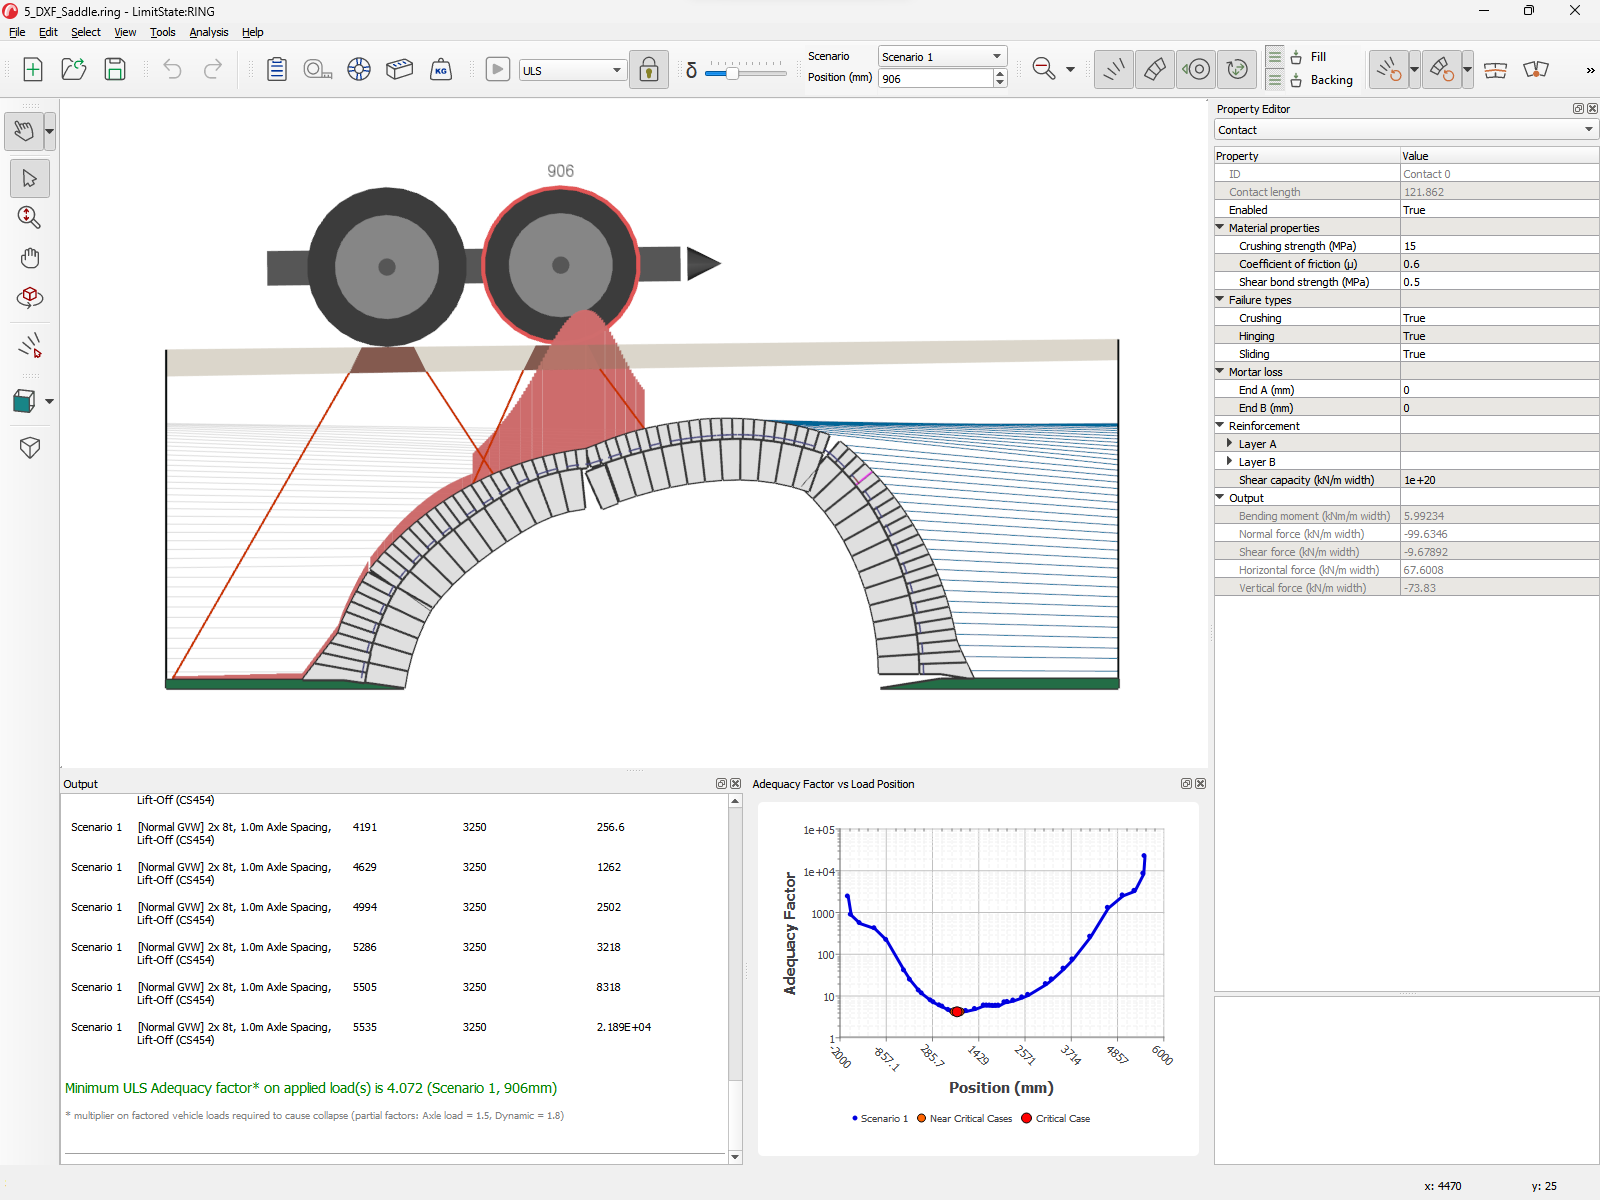The width and height of the screenshot is (1600, 1200).
Task: Select the 3D rotate cube tool
Action: tap(30, 298)
